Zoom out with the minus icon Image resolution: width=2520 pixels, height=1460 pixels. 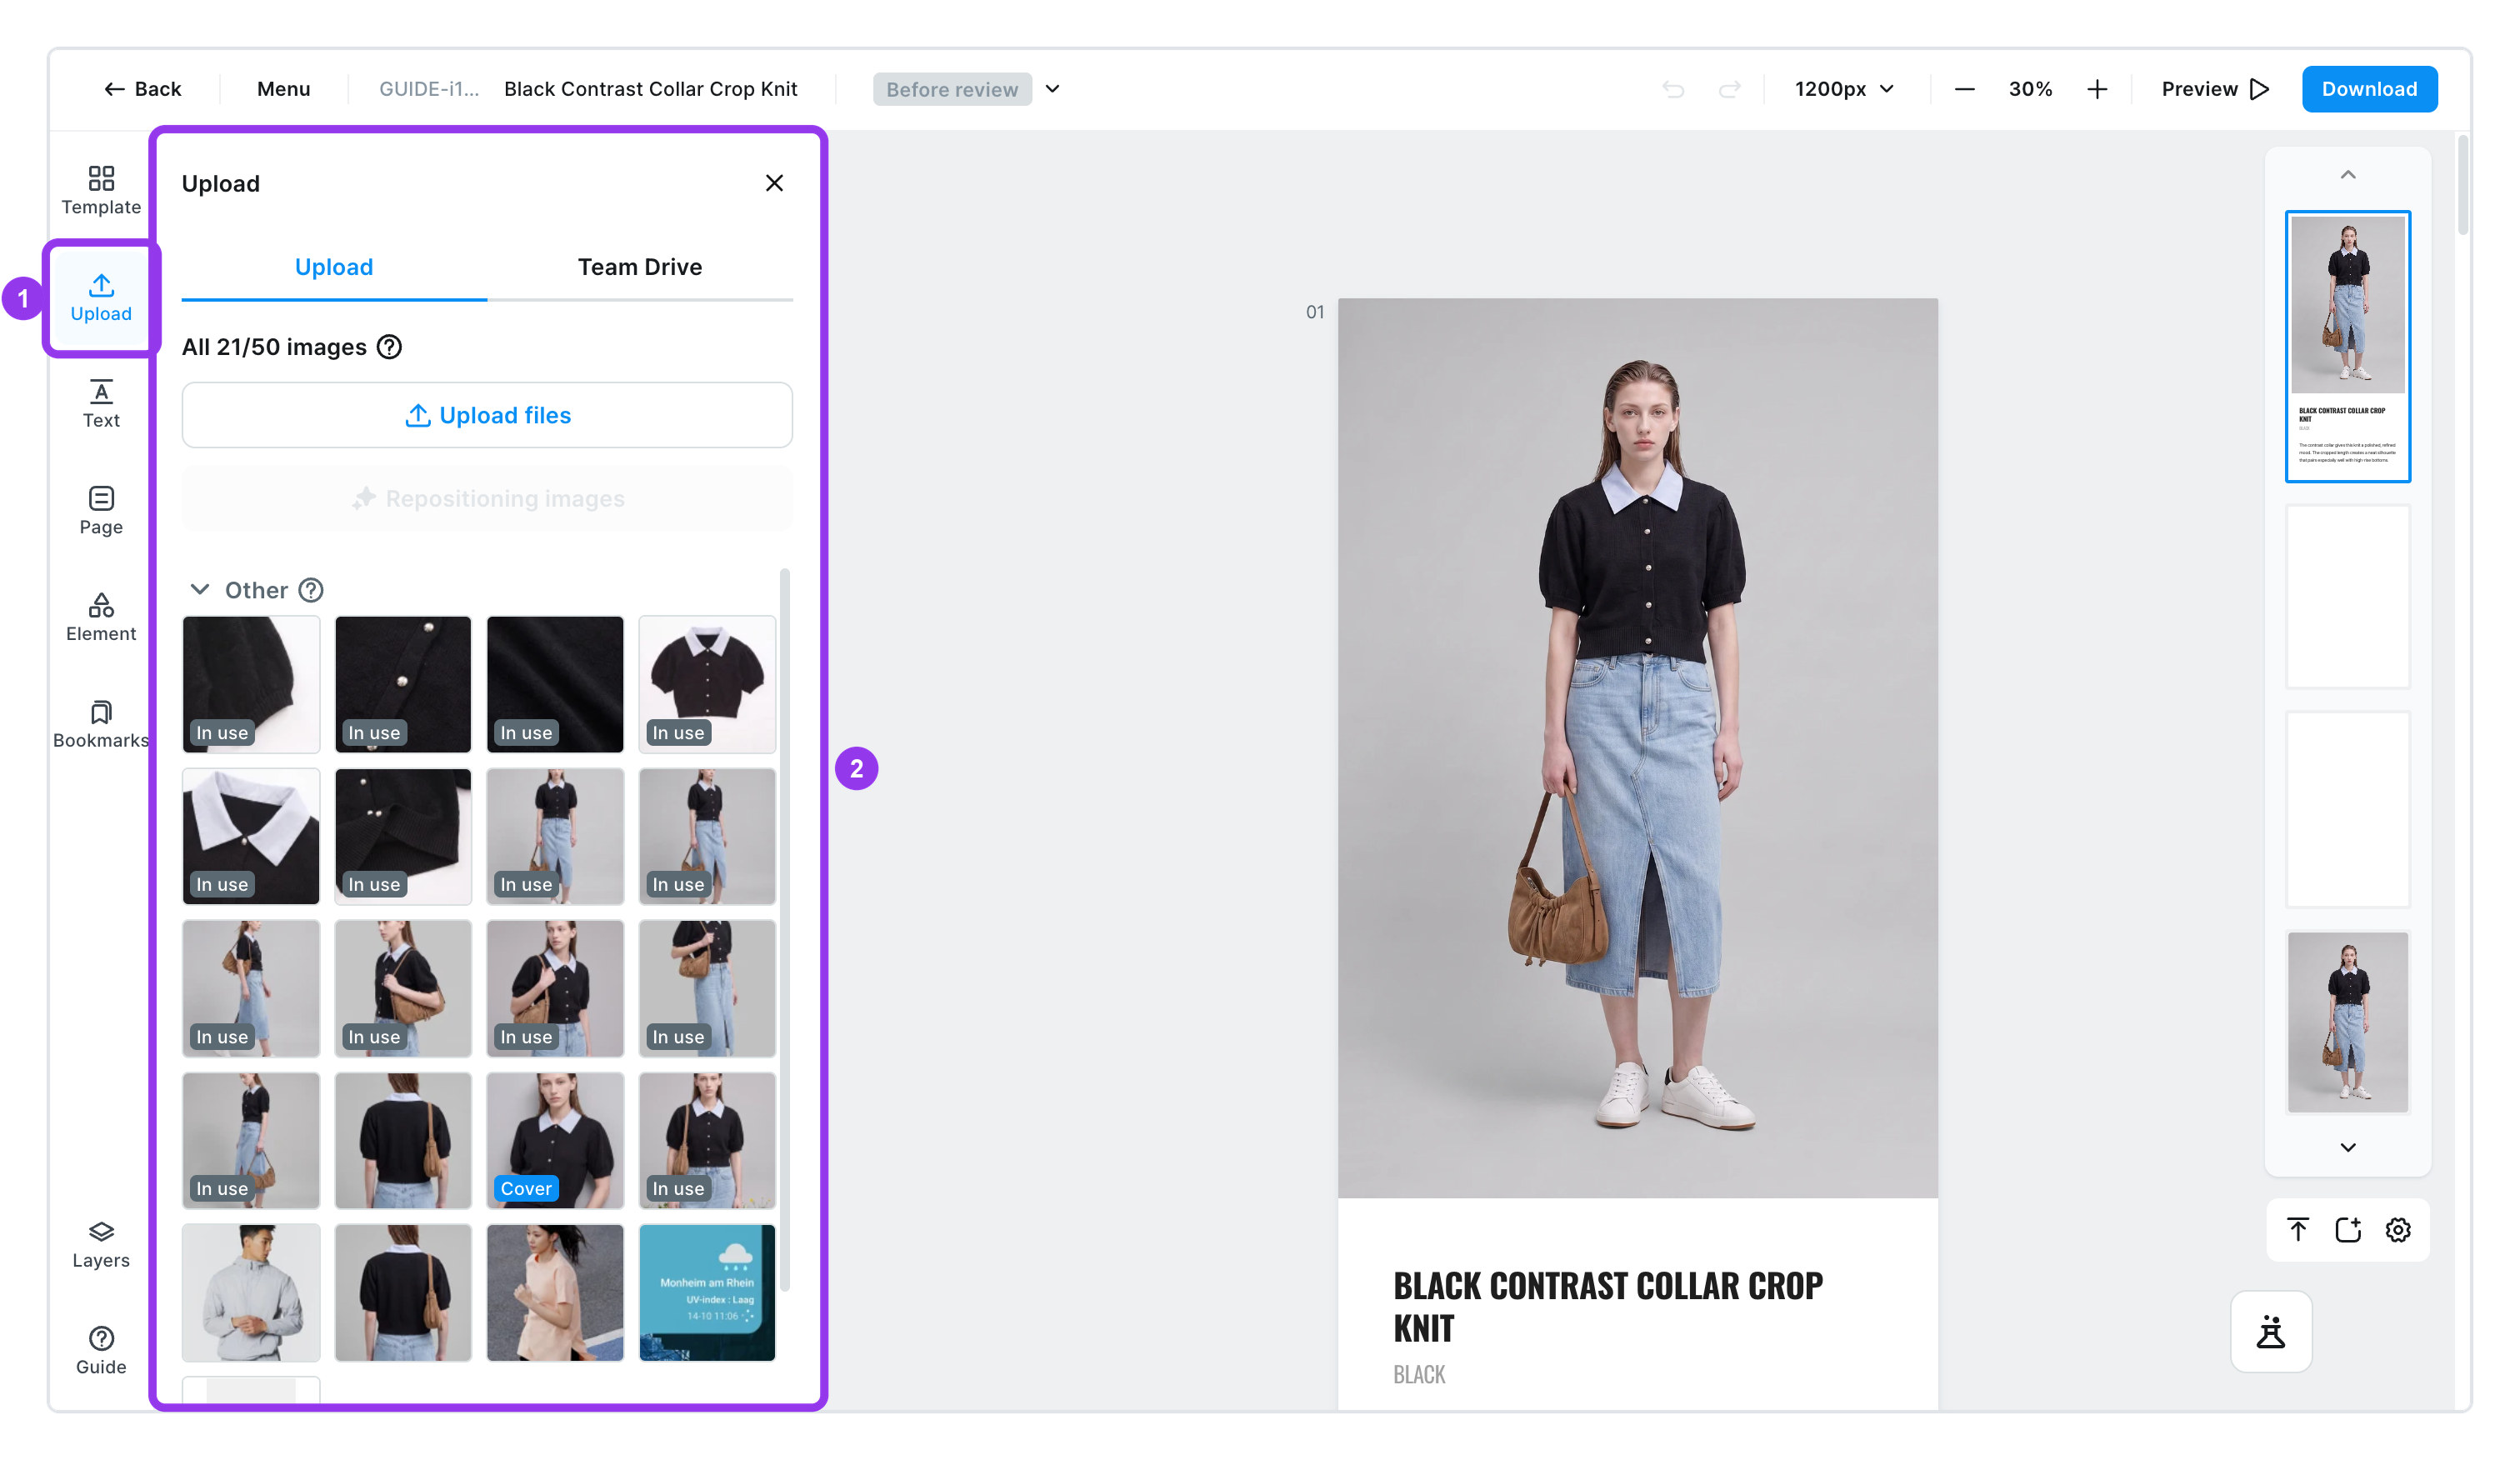1964,89
